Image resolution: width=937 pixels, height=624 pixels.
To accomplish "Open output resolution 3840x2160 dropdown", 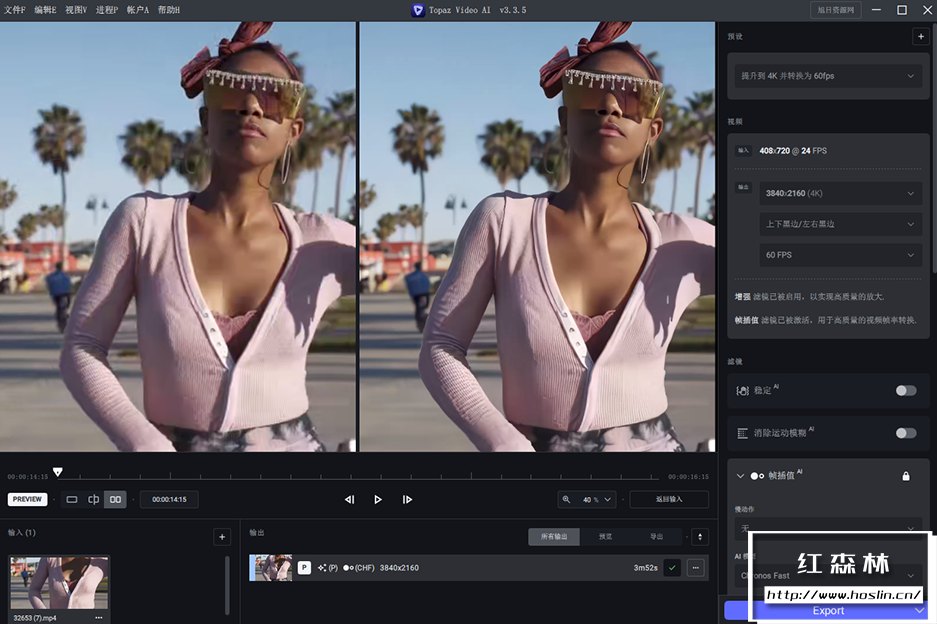I will coord(840,193).
